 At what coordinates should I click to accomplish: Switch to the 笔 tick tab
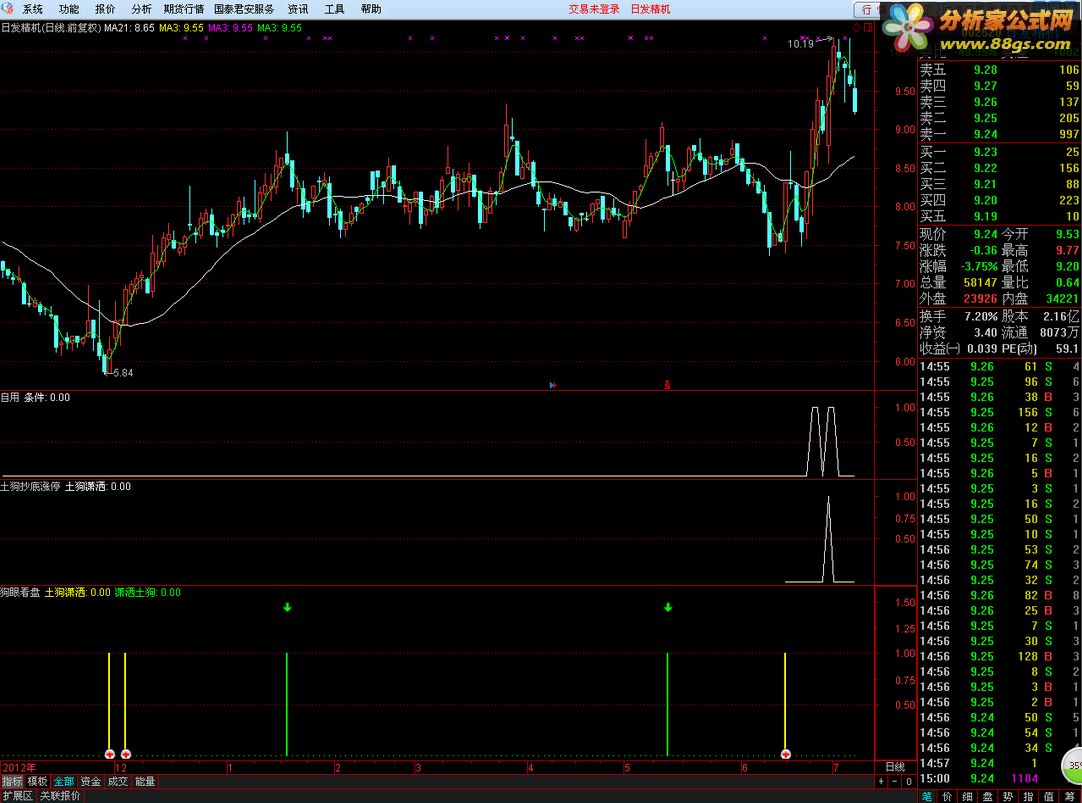[926, 796]
